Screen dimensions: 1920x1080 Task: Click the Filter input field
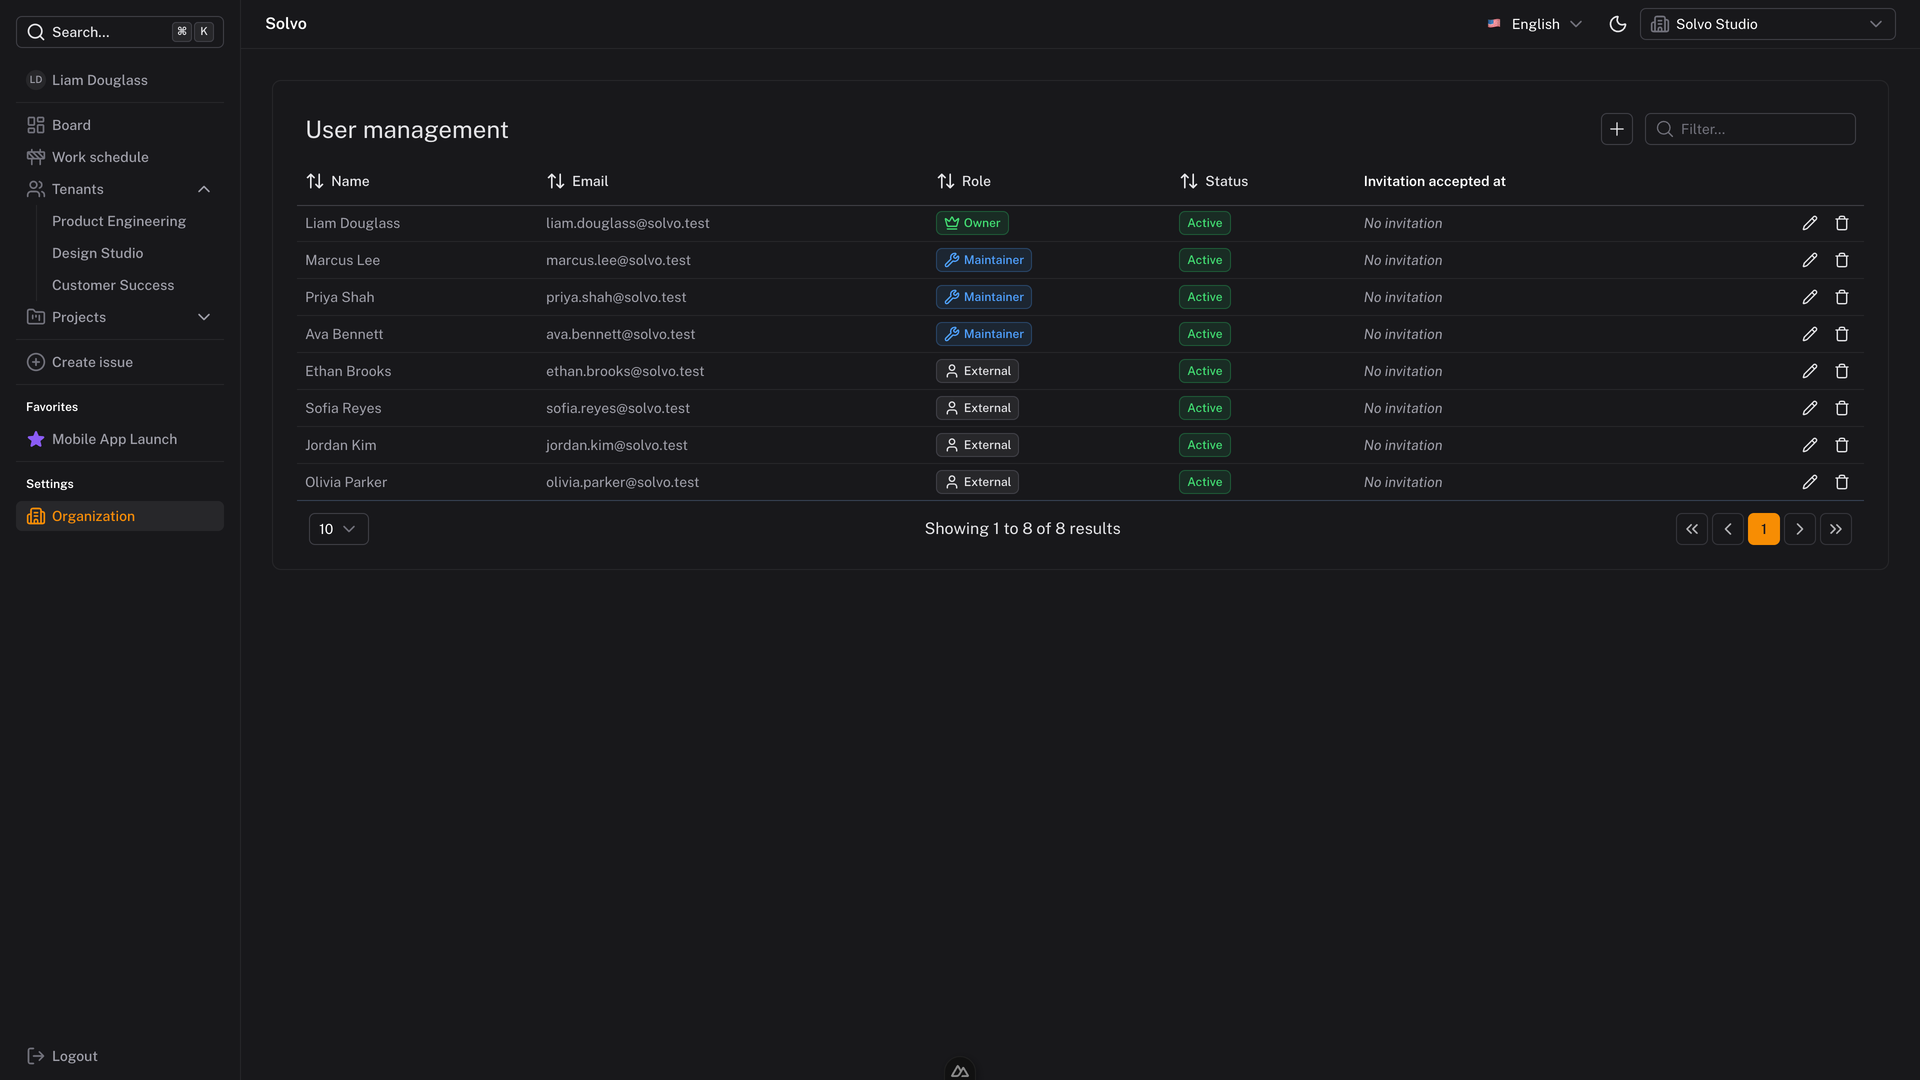[1760, 128]
